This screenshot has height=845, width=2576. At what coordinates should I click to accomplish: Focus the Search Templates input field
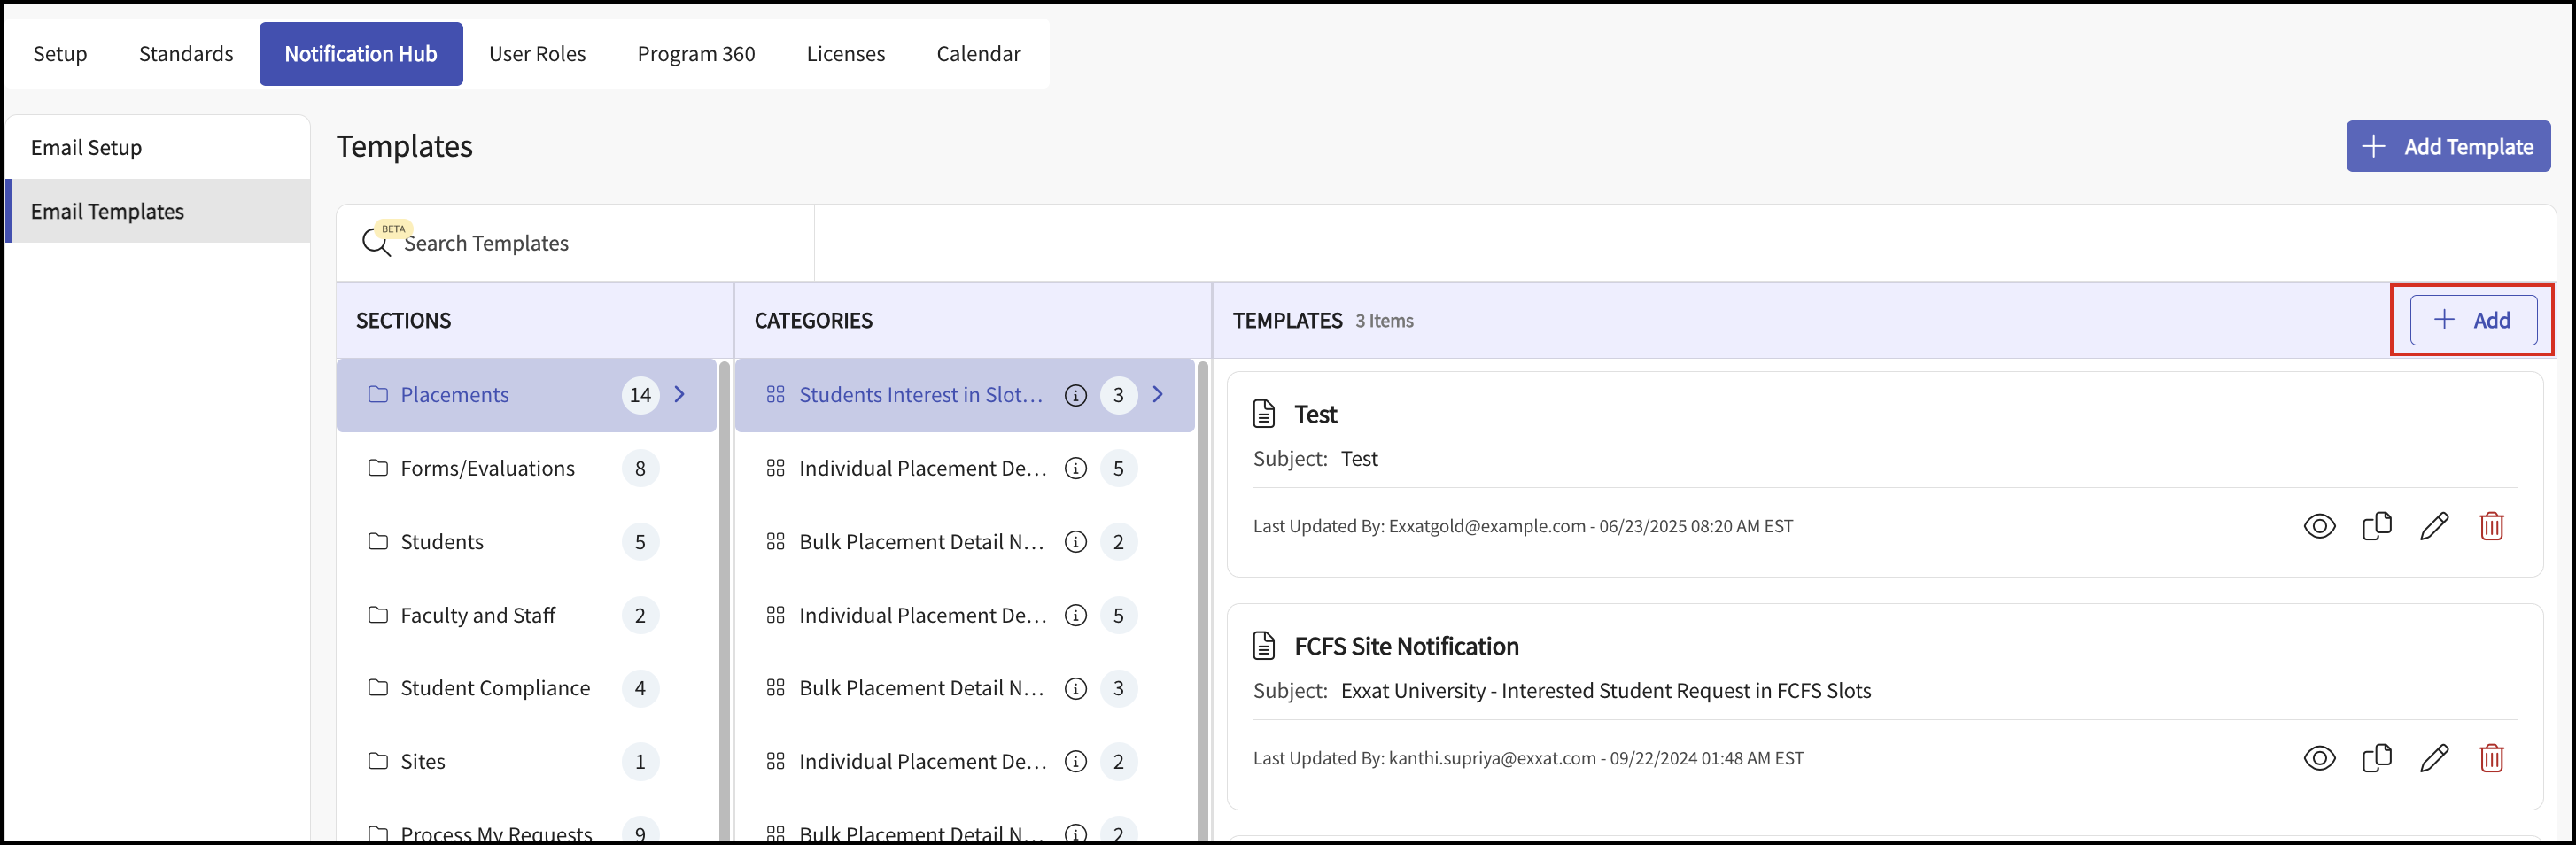click(600, 243)
